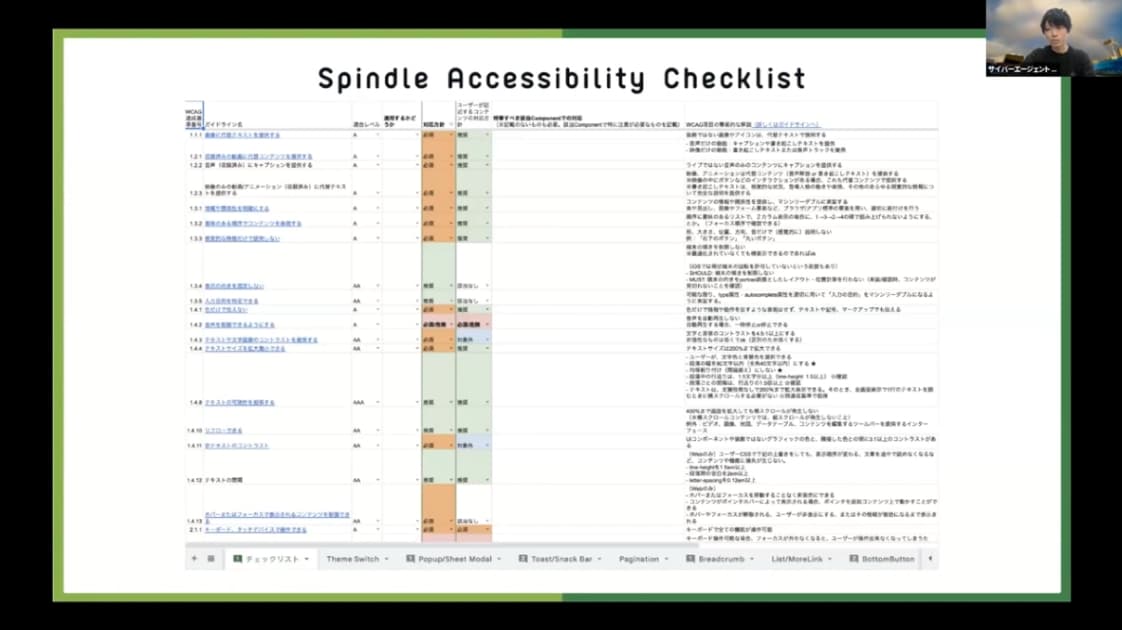
Task: Click the presenter's webcam thumbnail
Action: [x=1053, y=38]
